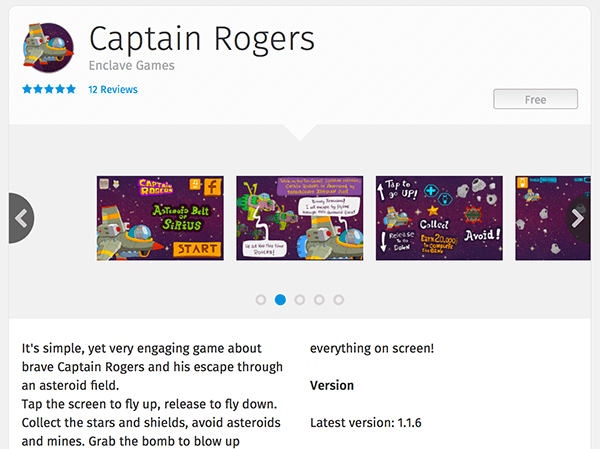Open the partially visible gameplay screenshot
Screen dimensions: 600x449
click(553, 218)
